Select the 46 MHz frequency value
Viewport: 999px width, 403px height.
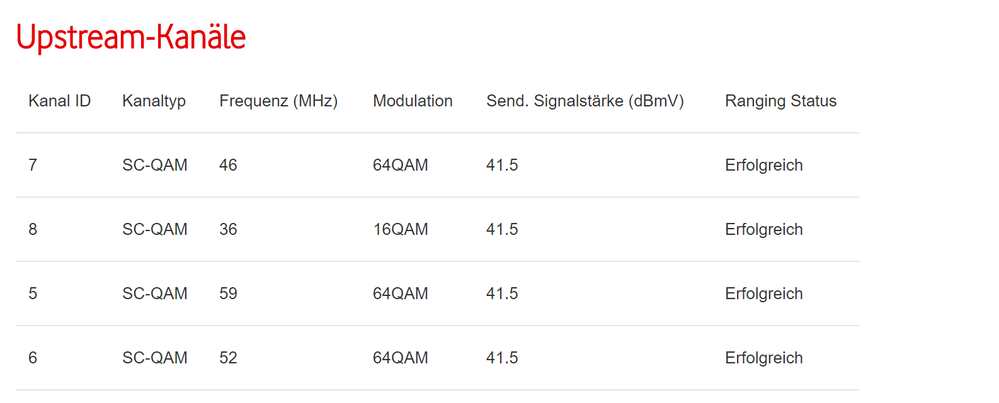click(x=228, y=166)
